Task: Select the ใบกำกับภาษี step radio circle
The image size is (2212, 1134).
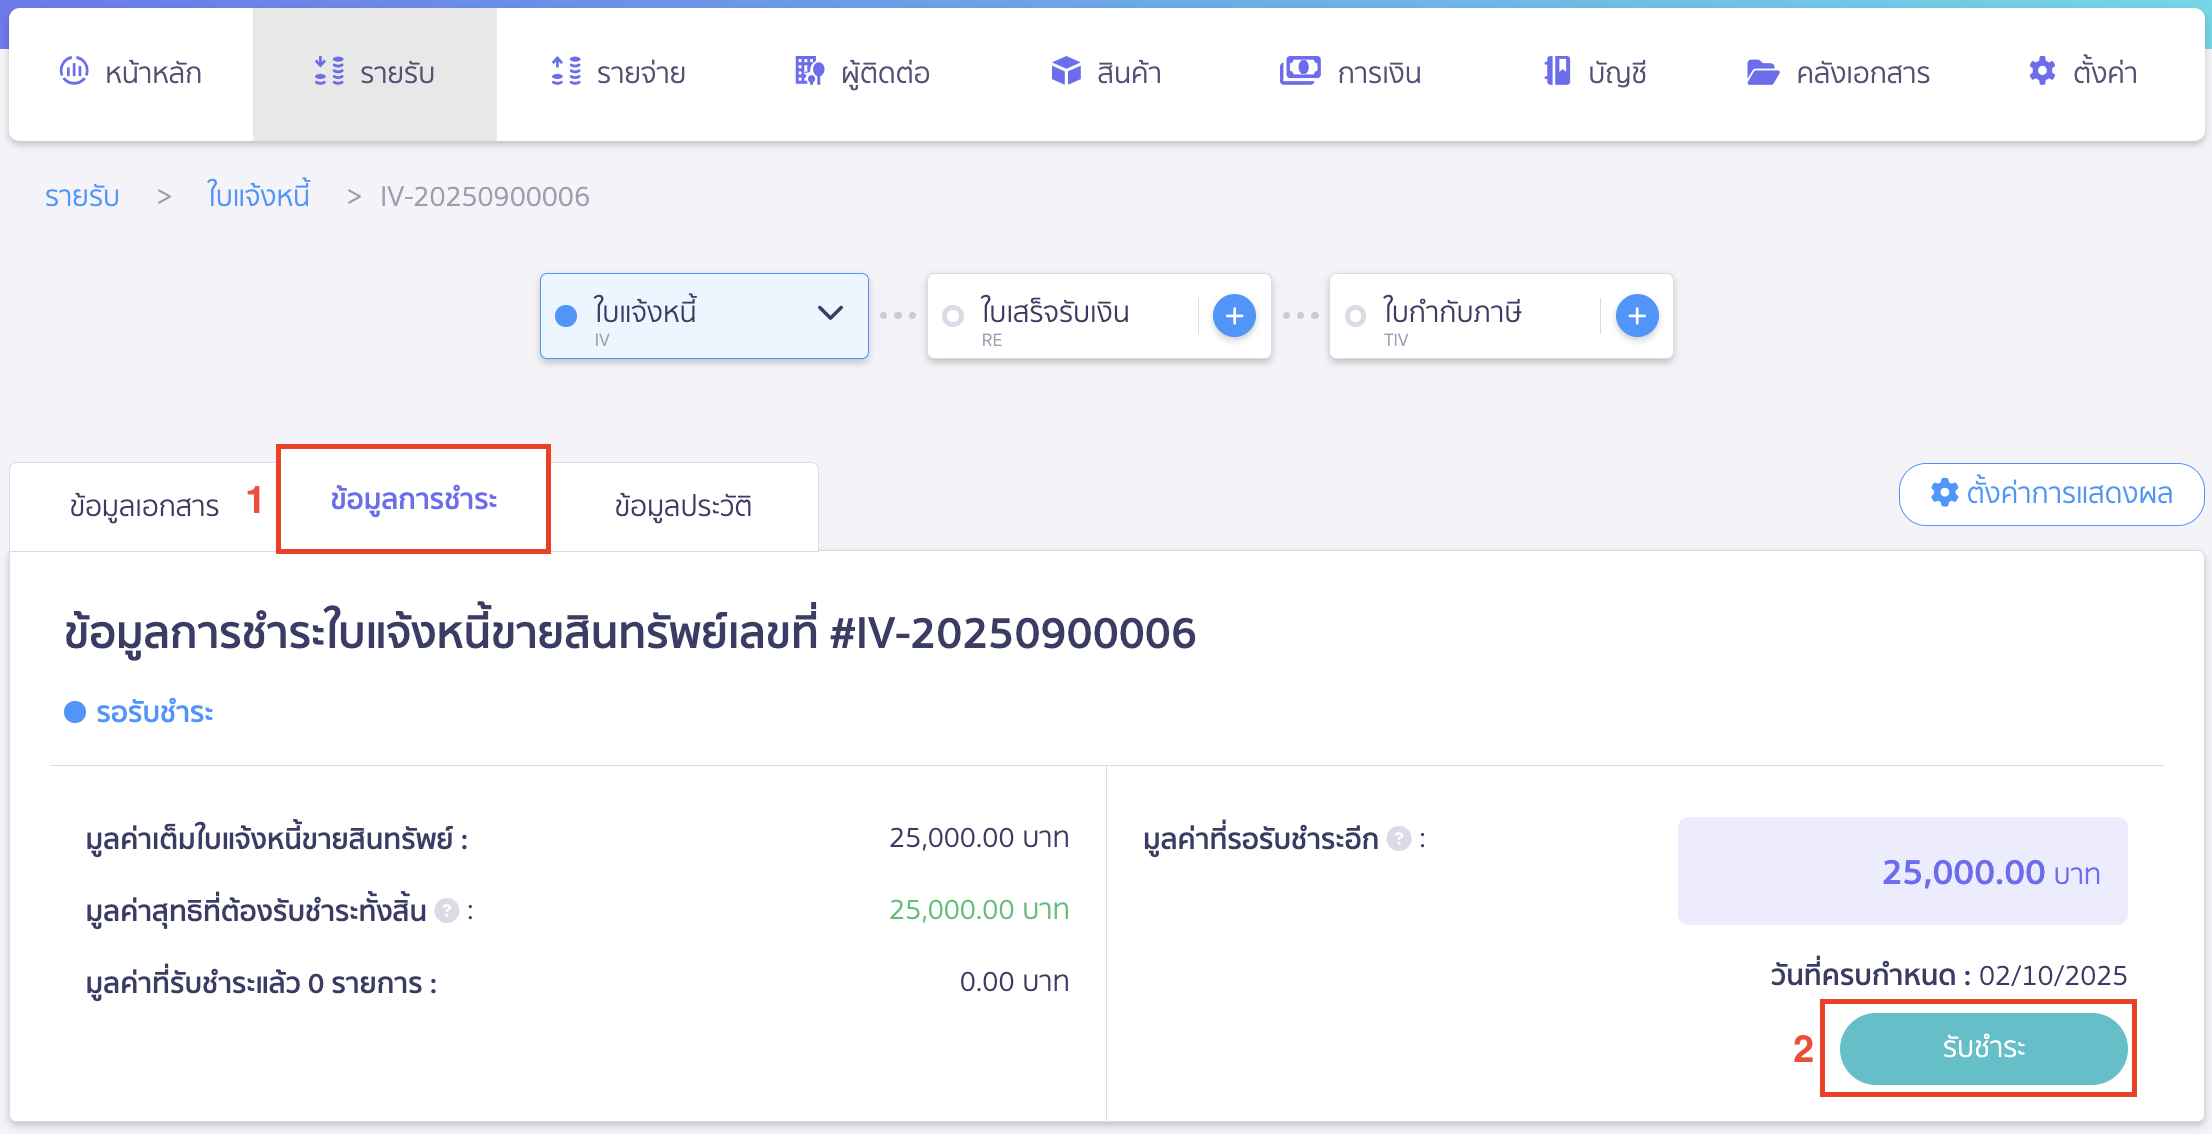Action: [1356, 313]
